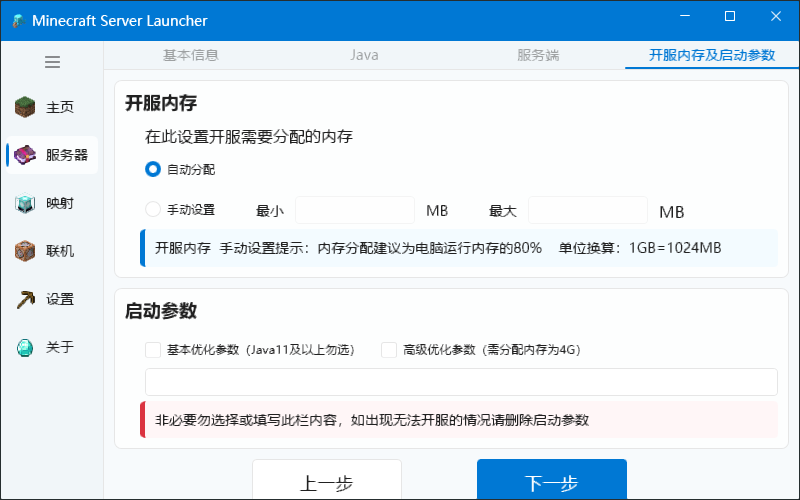Click the 下一步 button
The height and width of the screenshot is (500, 800).
click(x=551, y=482)
